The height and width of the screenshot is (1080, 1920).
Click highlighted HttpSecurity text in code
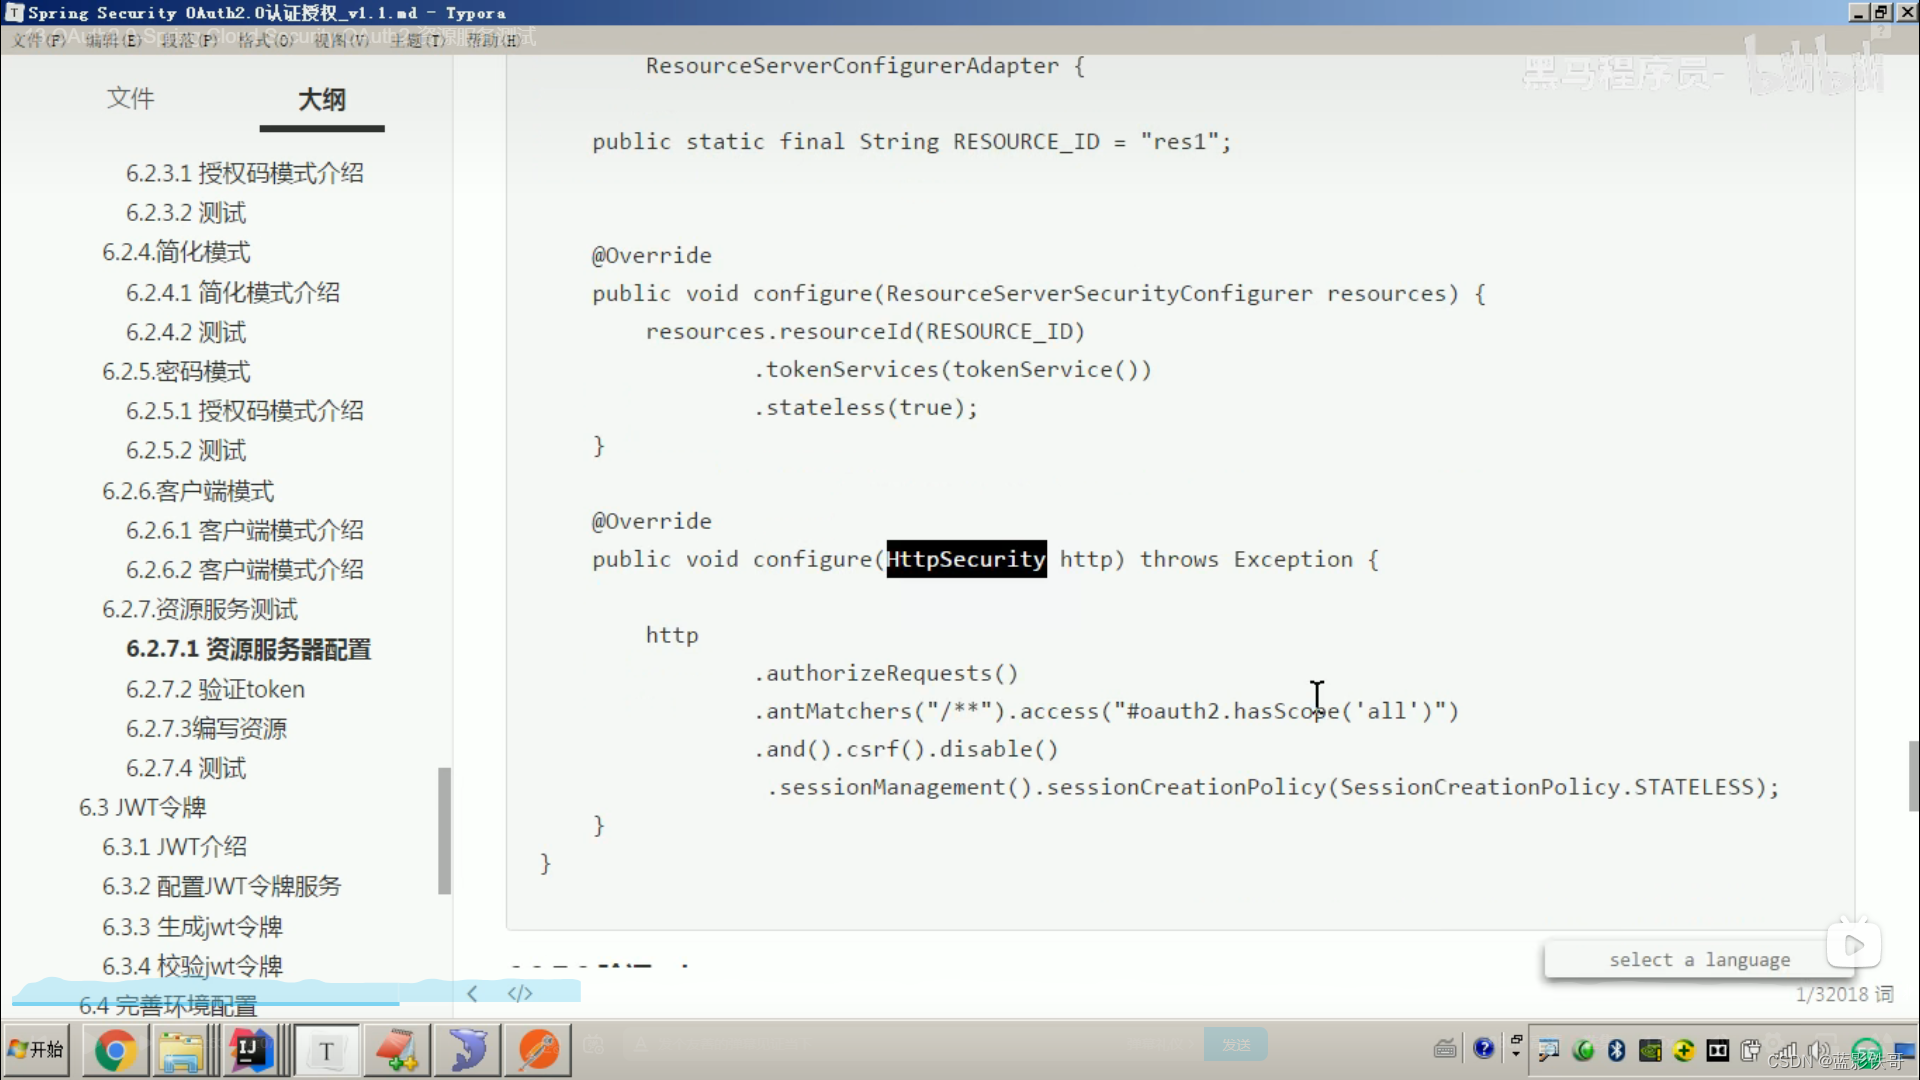coord(966,559)
